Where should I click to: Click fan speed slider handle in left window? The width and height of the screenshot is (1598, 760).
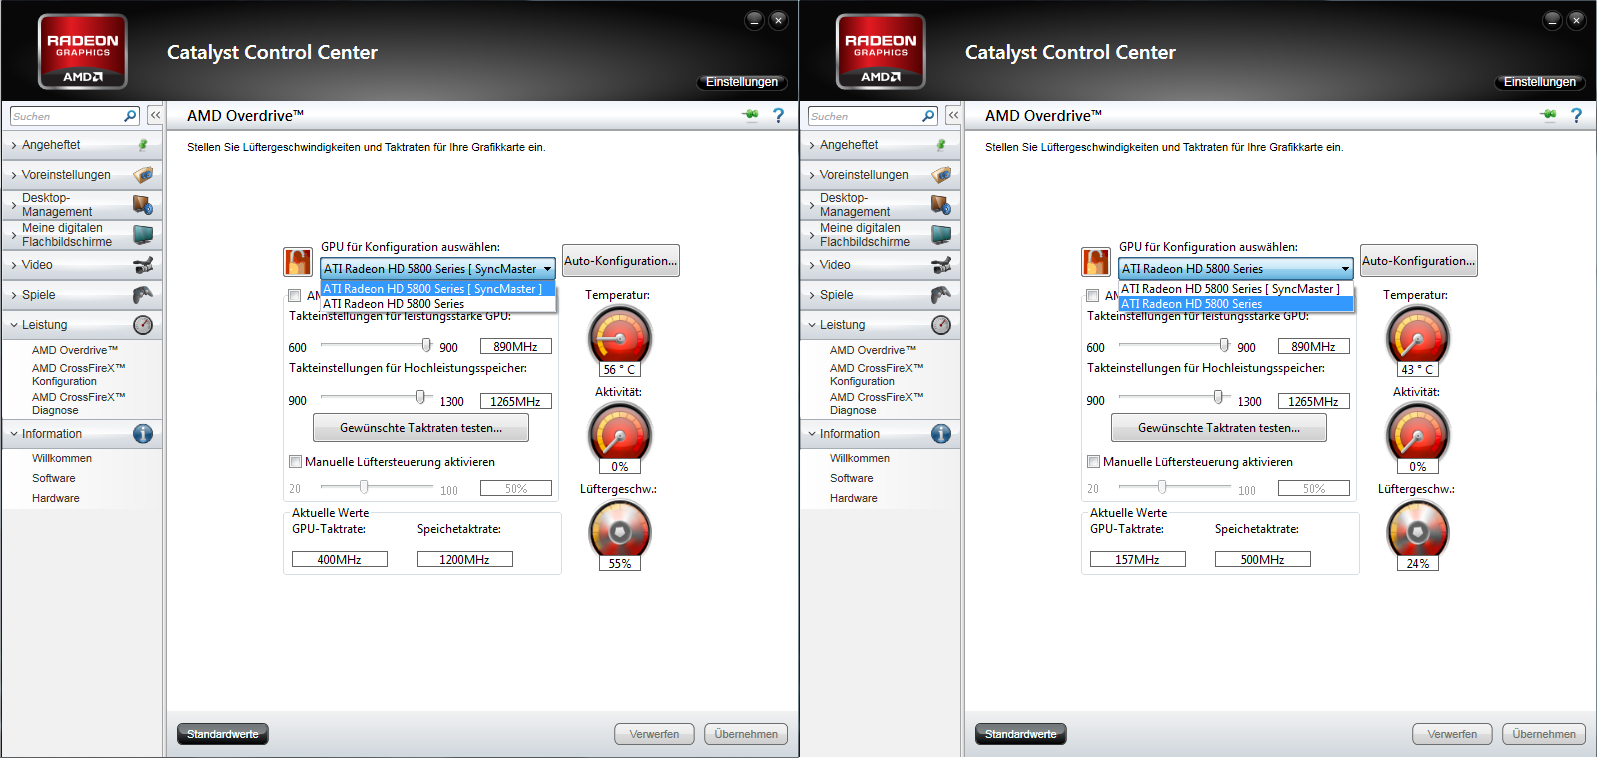pyautogui.click(x=364, y=487)
